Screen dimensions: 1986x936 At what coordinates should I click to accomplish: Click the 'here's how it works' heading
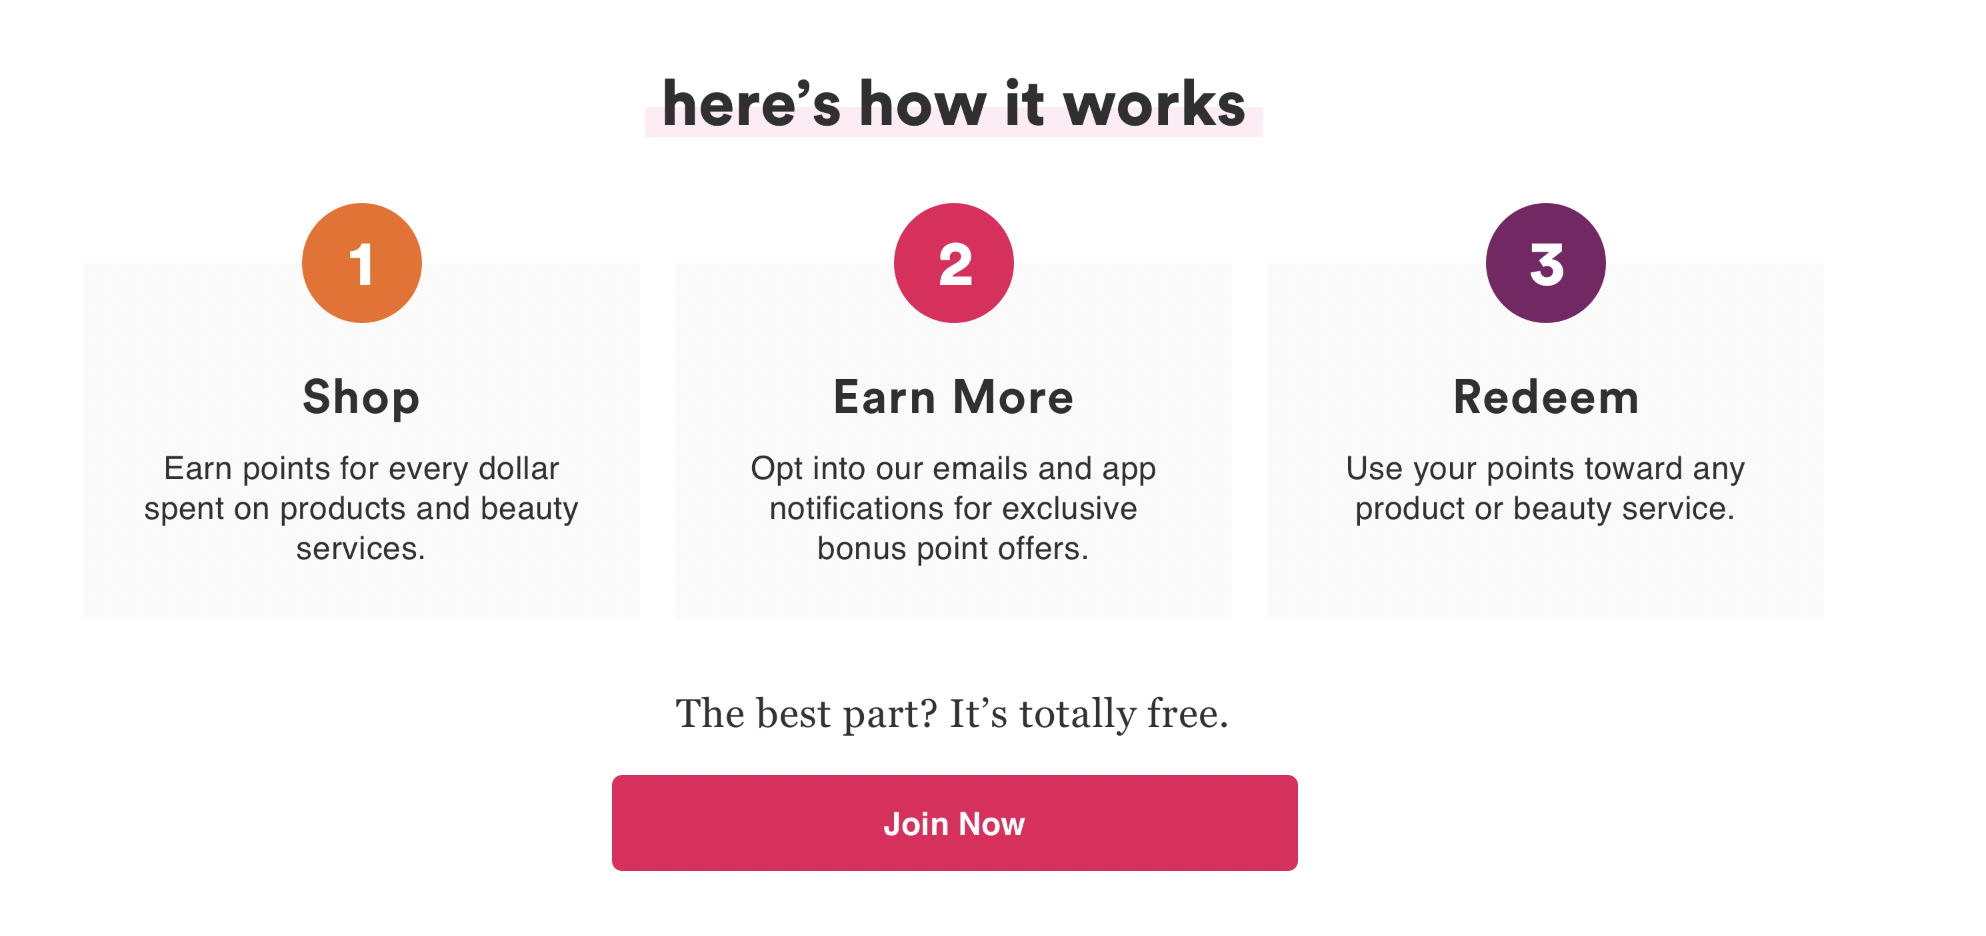[x=953, y=102]
